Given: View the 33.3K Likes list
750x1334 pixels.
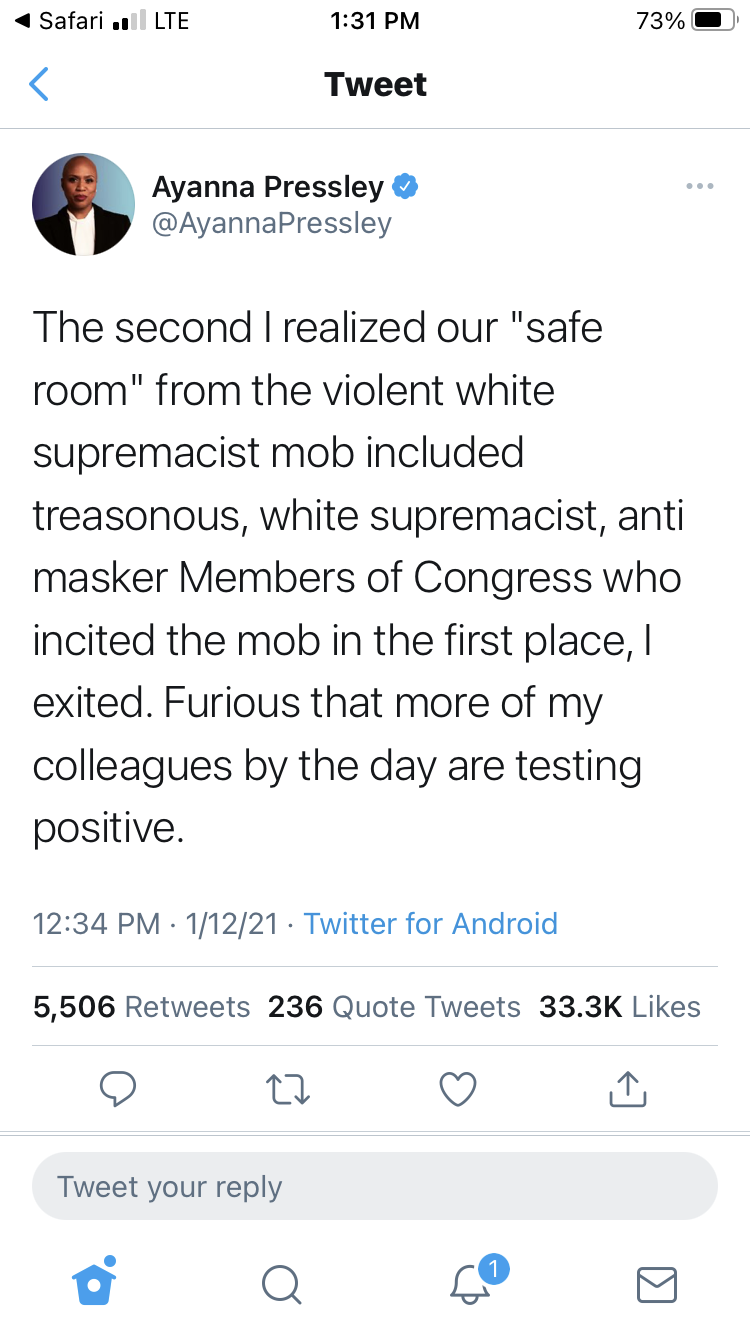Looking at the screenshot, I should pos(619,1007).
